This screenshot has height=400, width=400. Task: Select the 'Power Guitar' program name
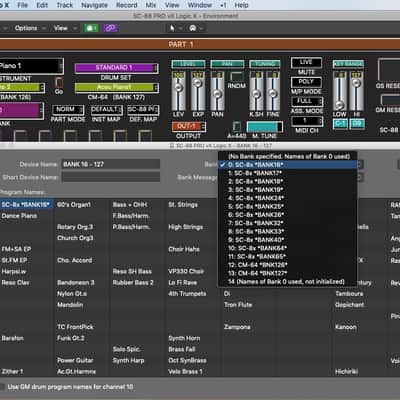tap(75, 360)
